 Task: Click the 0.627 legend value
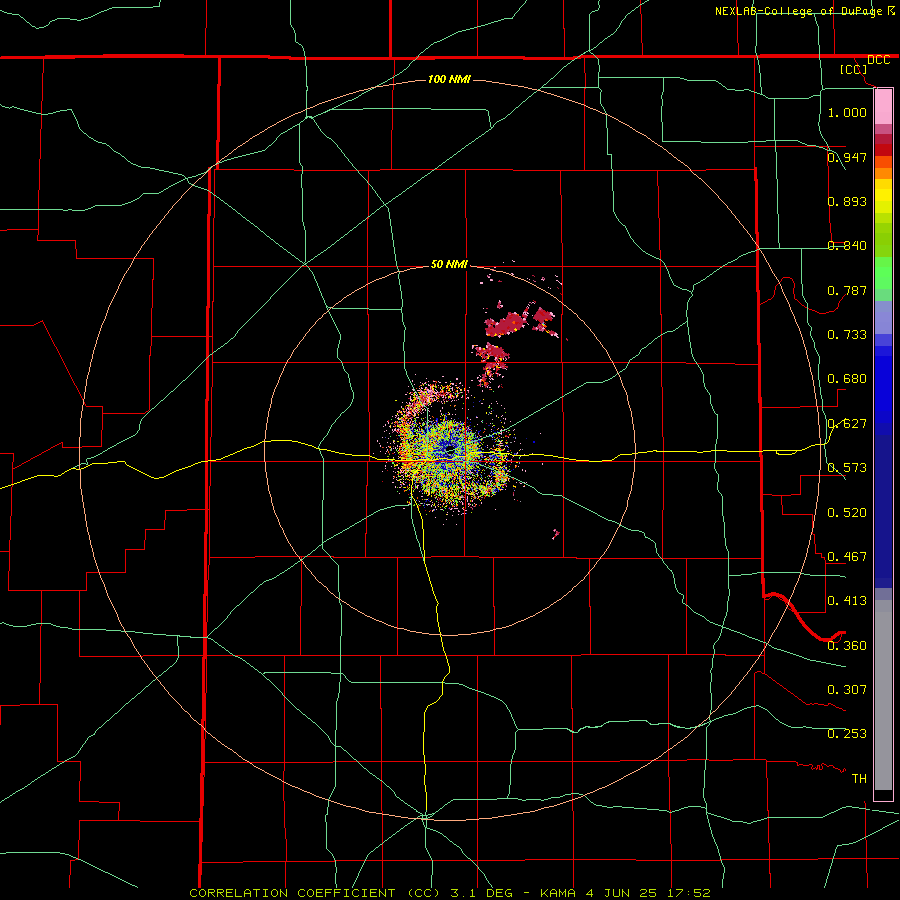click(847, 424)
